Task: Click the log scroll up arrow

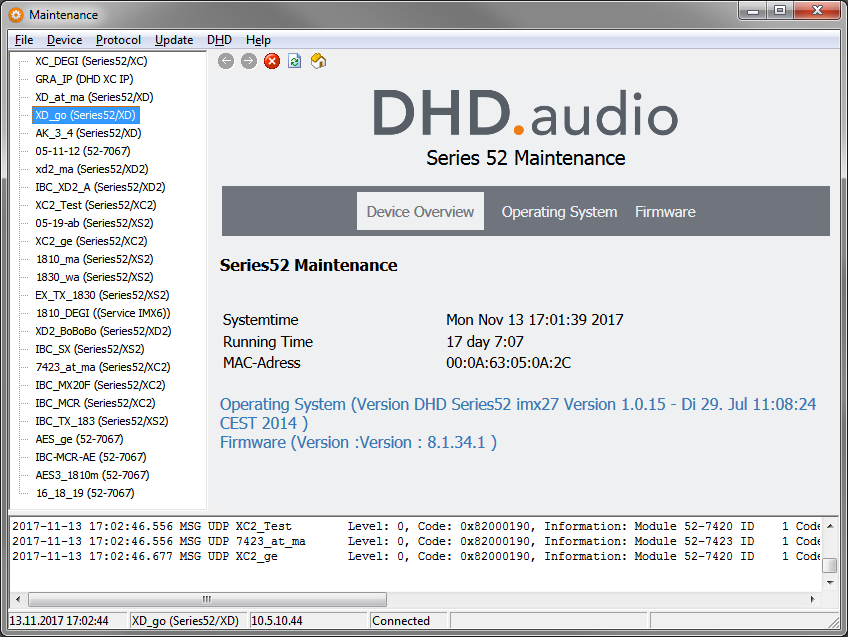Action: 830,526
